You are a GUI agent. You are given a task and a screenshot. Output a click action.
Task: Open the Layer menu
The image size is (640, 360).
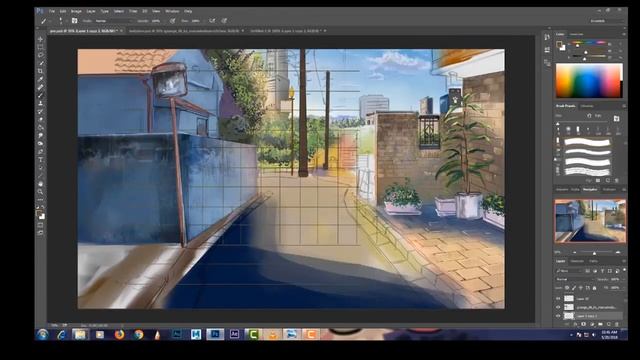[x=91, y=11]
